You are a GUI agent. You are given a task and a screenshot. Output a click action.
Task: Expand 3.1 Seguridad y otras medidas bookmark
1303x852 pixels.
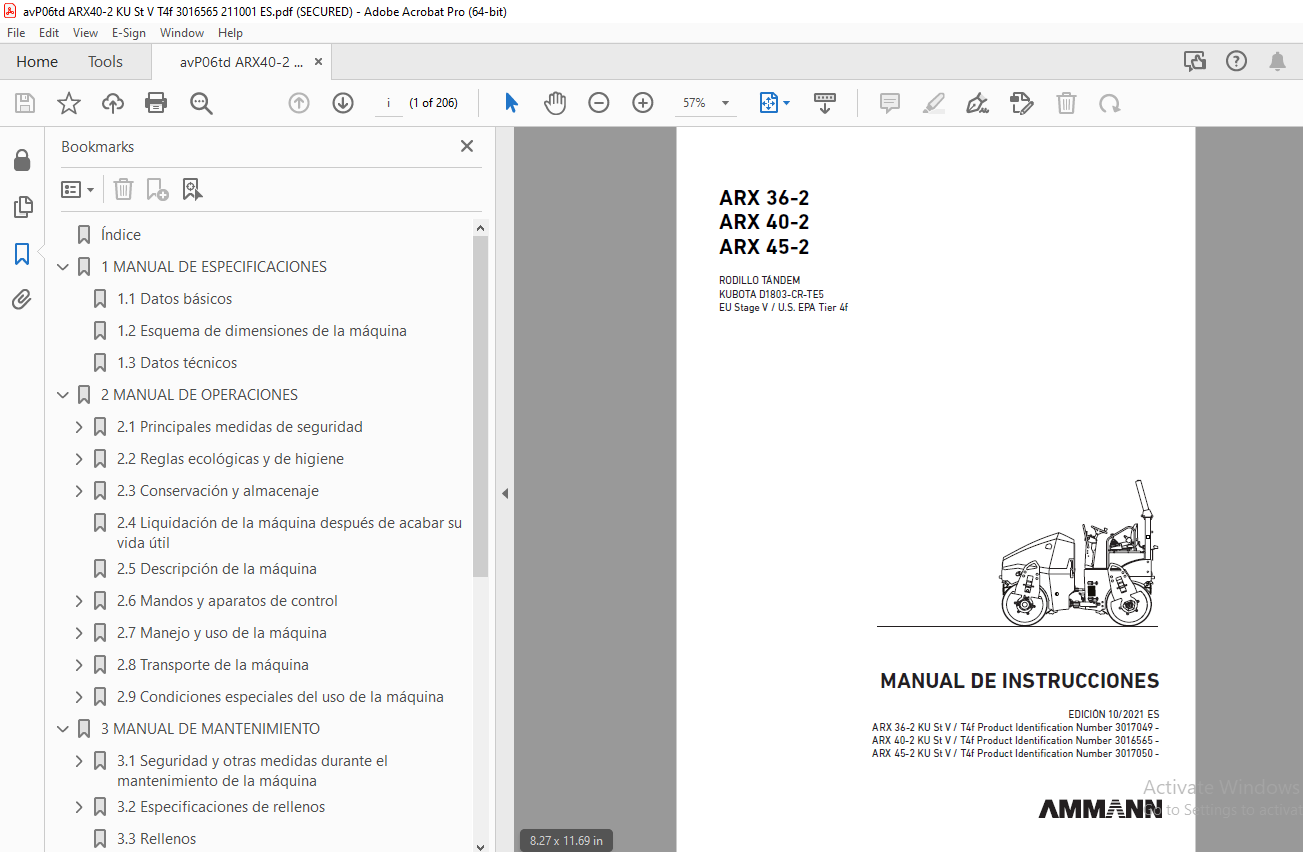point(79,761)
